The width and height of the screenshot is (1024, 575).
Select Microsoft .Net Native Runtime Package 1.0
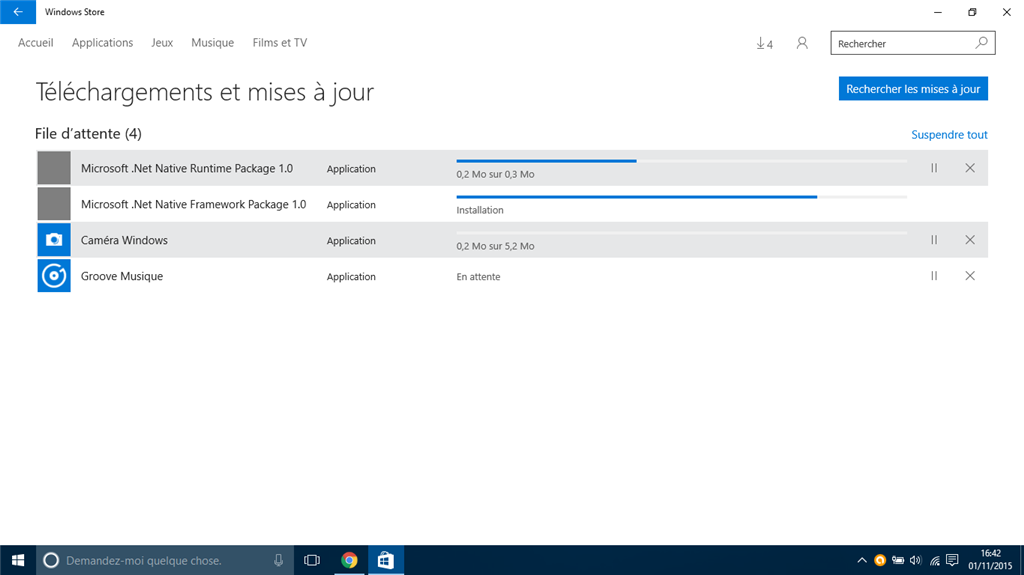(187, 168)
